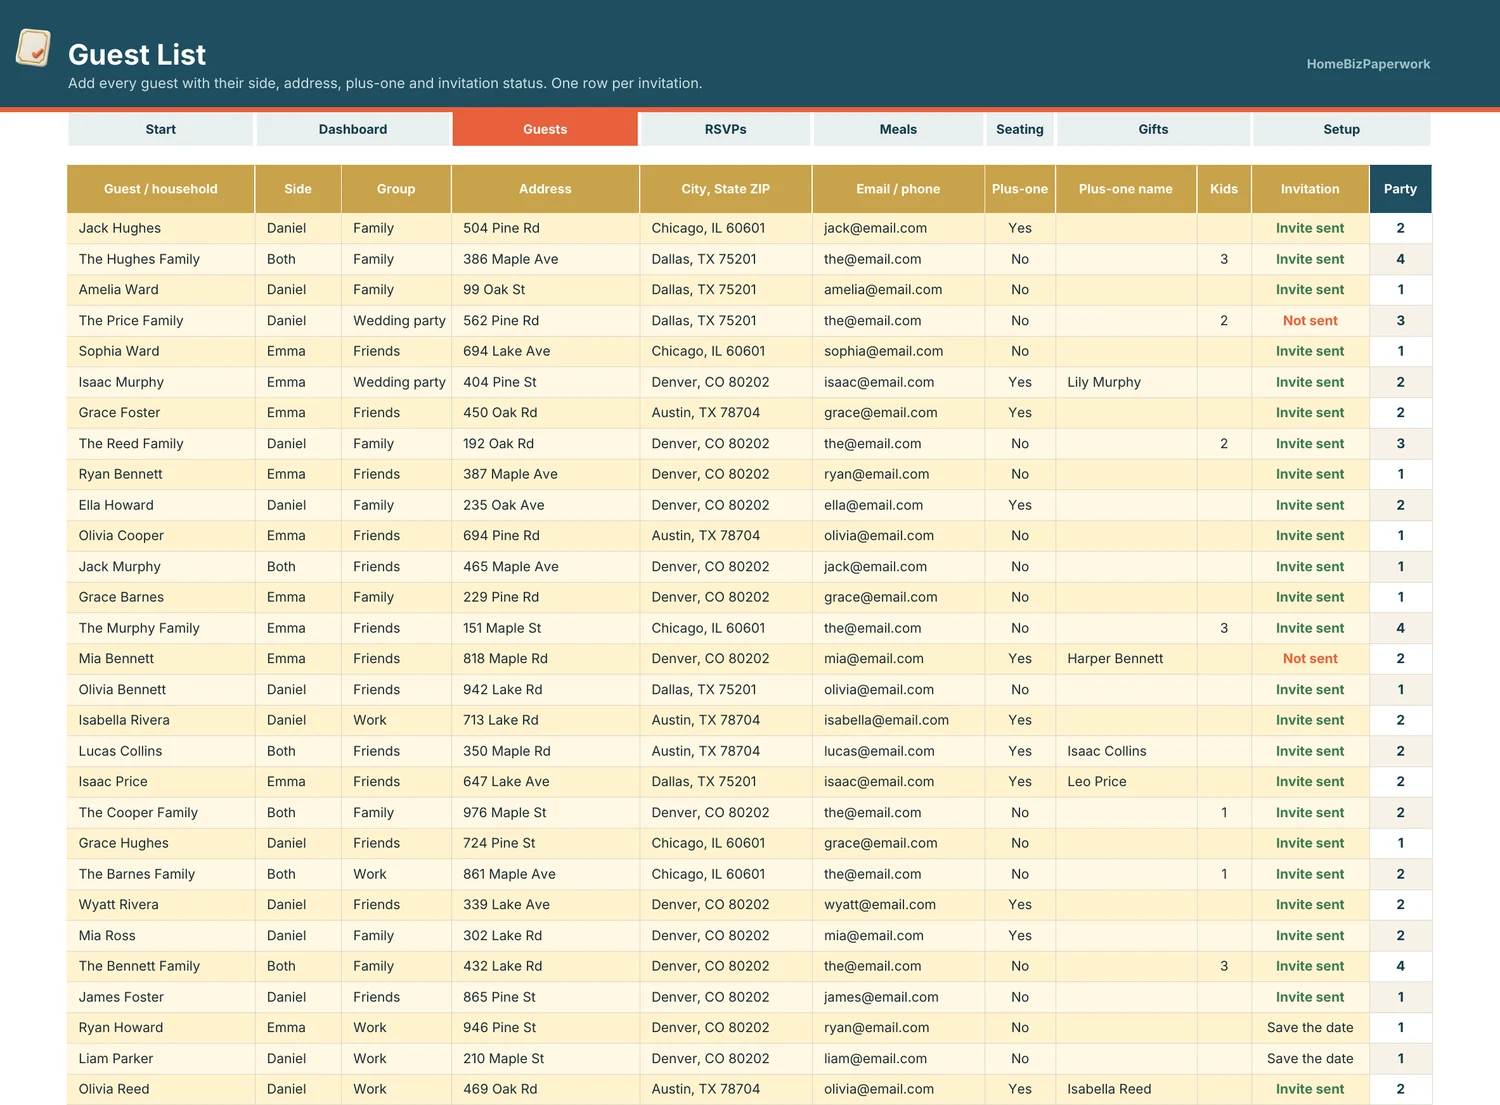Switch to the Seating tab
The image size is (1500, 1105).
(1020, 129)
